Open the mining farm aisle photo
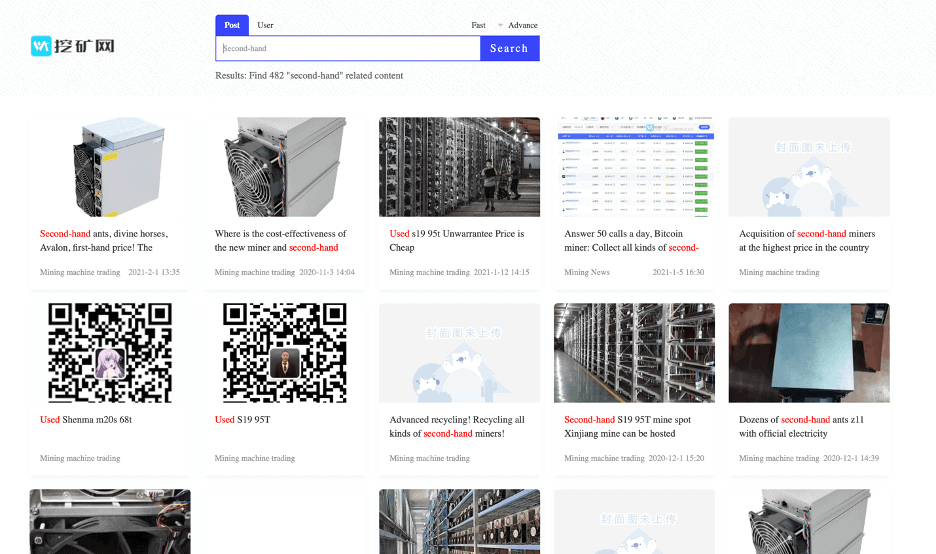936x554 pixels. (459, 167)
